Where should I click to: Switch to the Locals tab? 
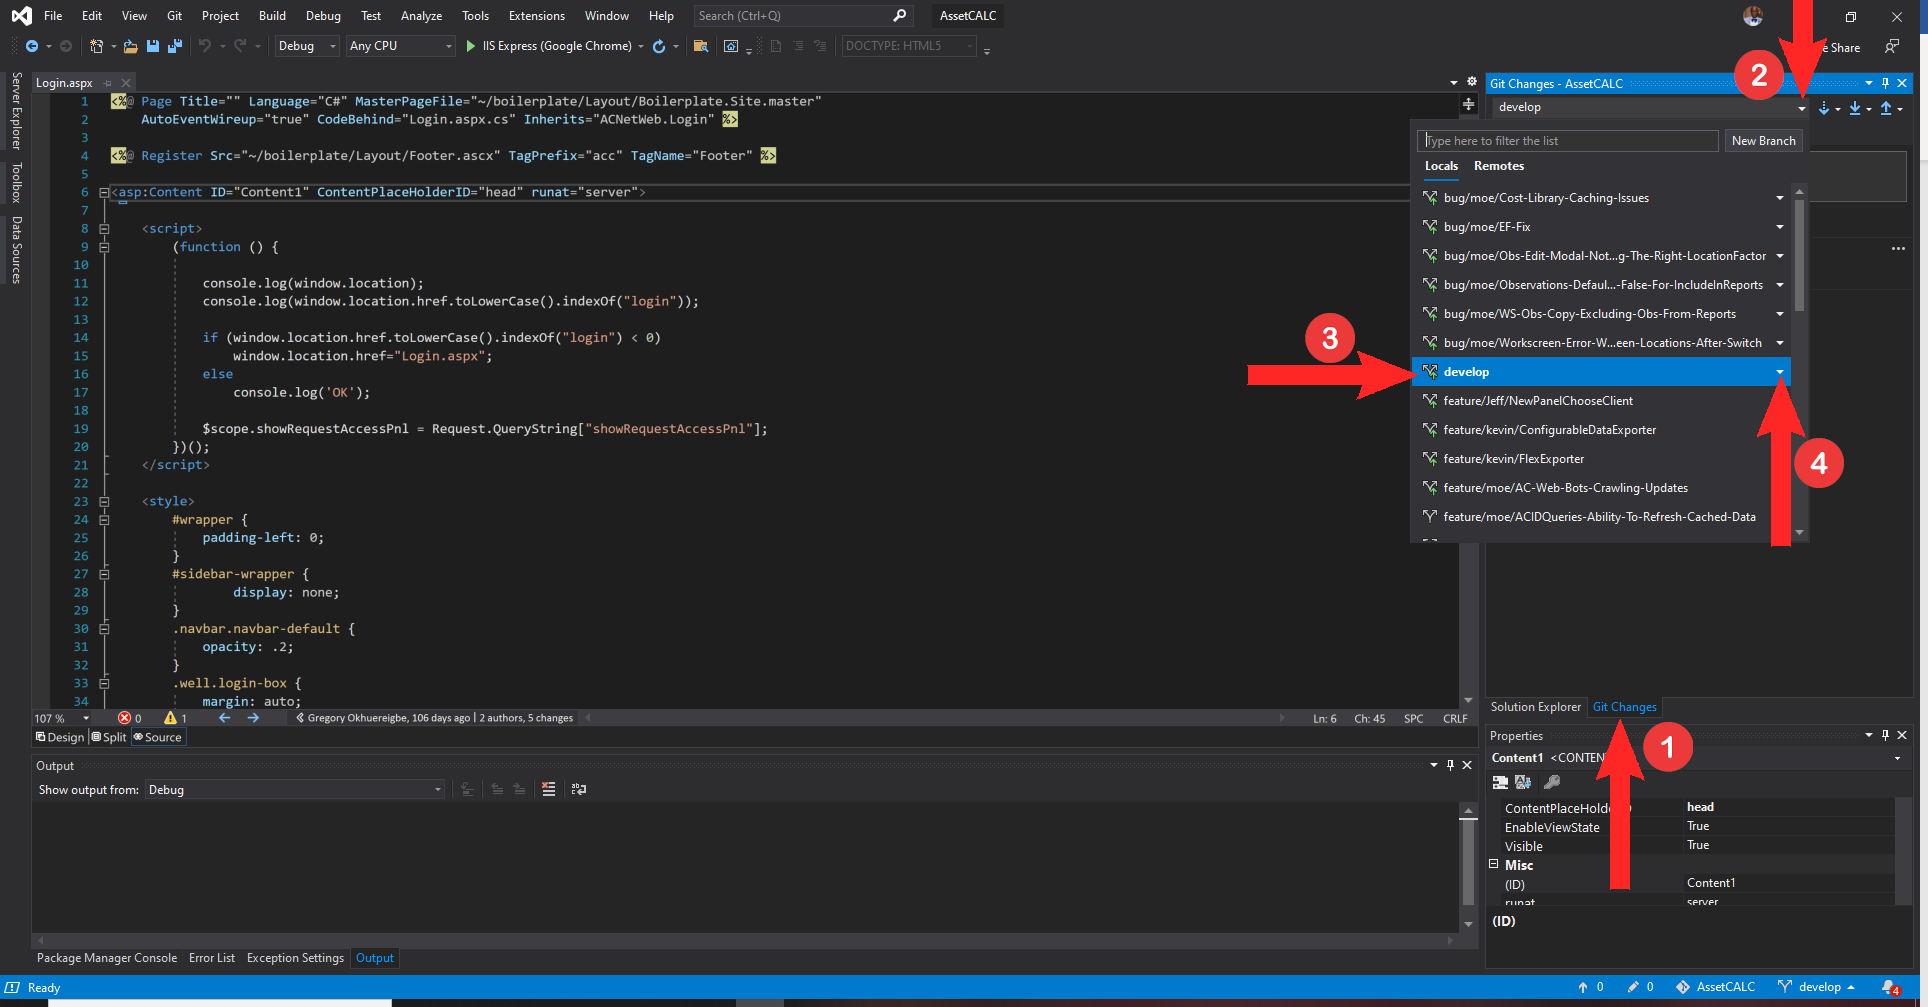1441,166
